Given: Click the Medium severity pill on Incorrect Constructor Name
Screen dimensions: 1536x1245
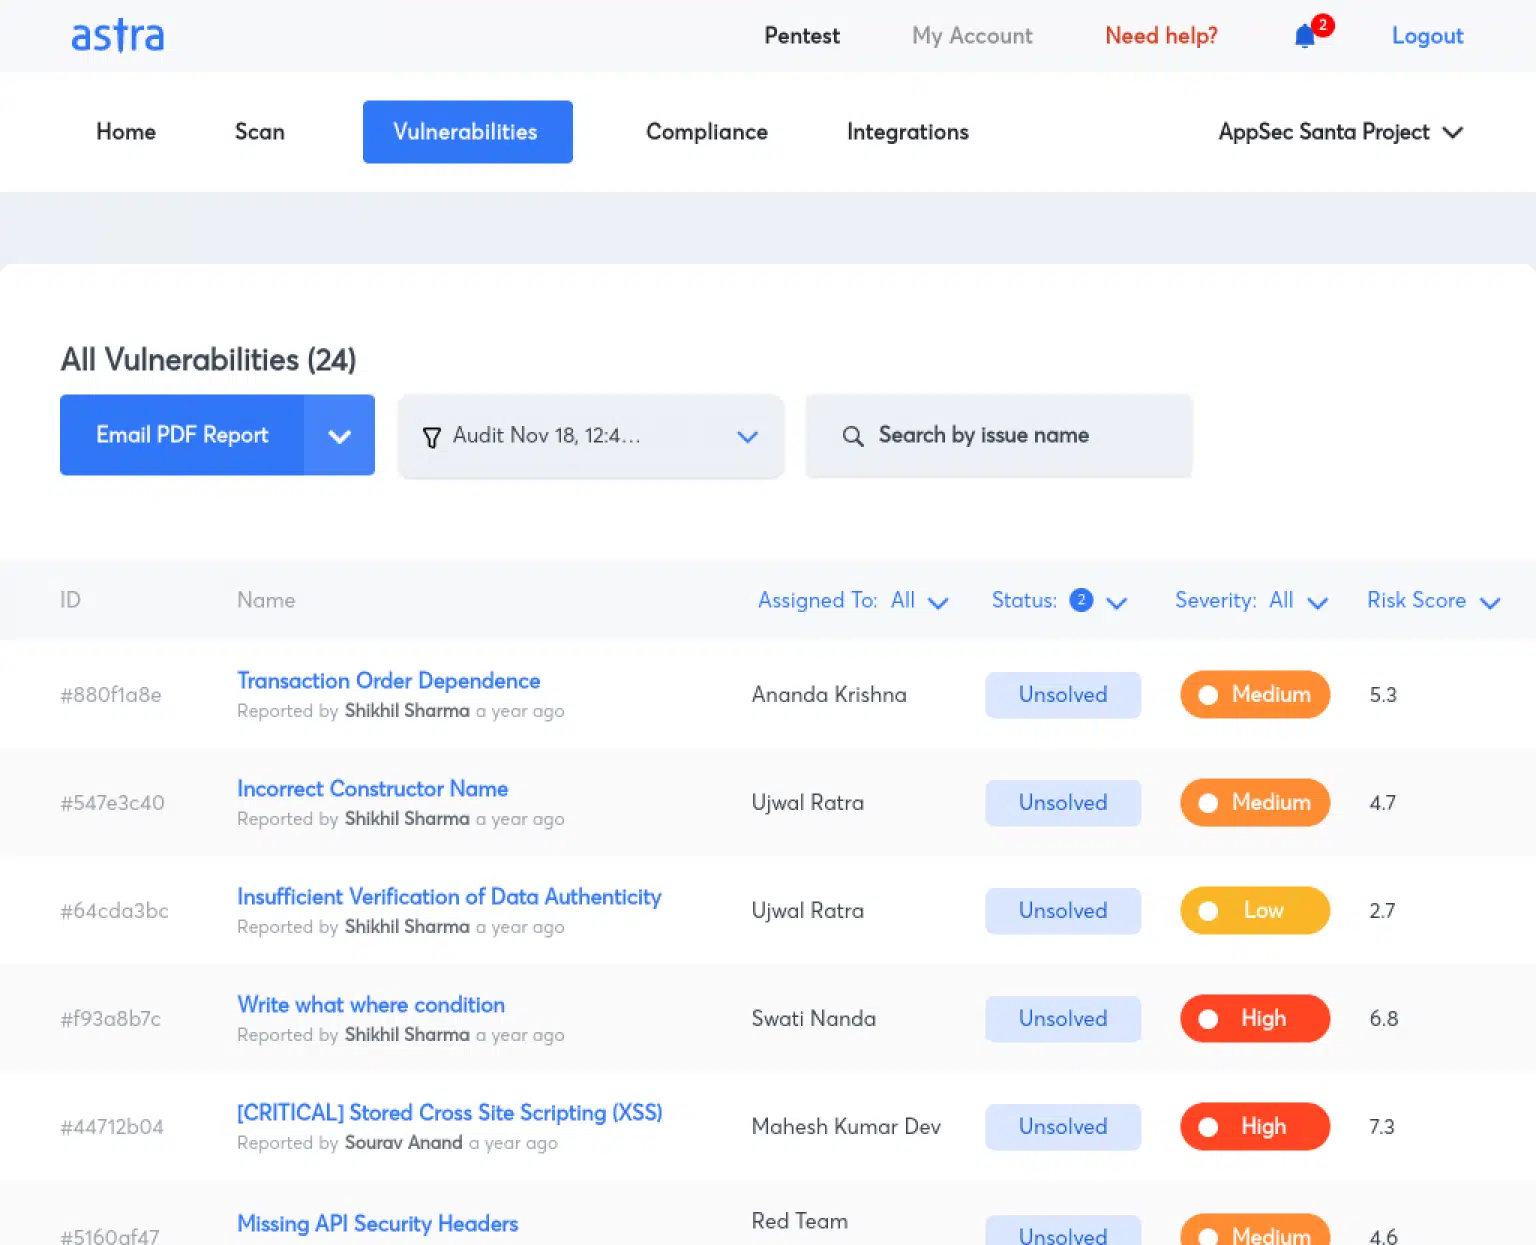Looking at the screenshot, I should point(1254,802).
